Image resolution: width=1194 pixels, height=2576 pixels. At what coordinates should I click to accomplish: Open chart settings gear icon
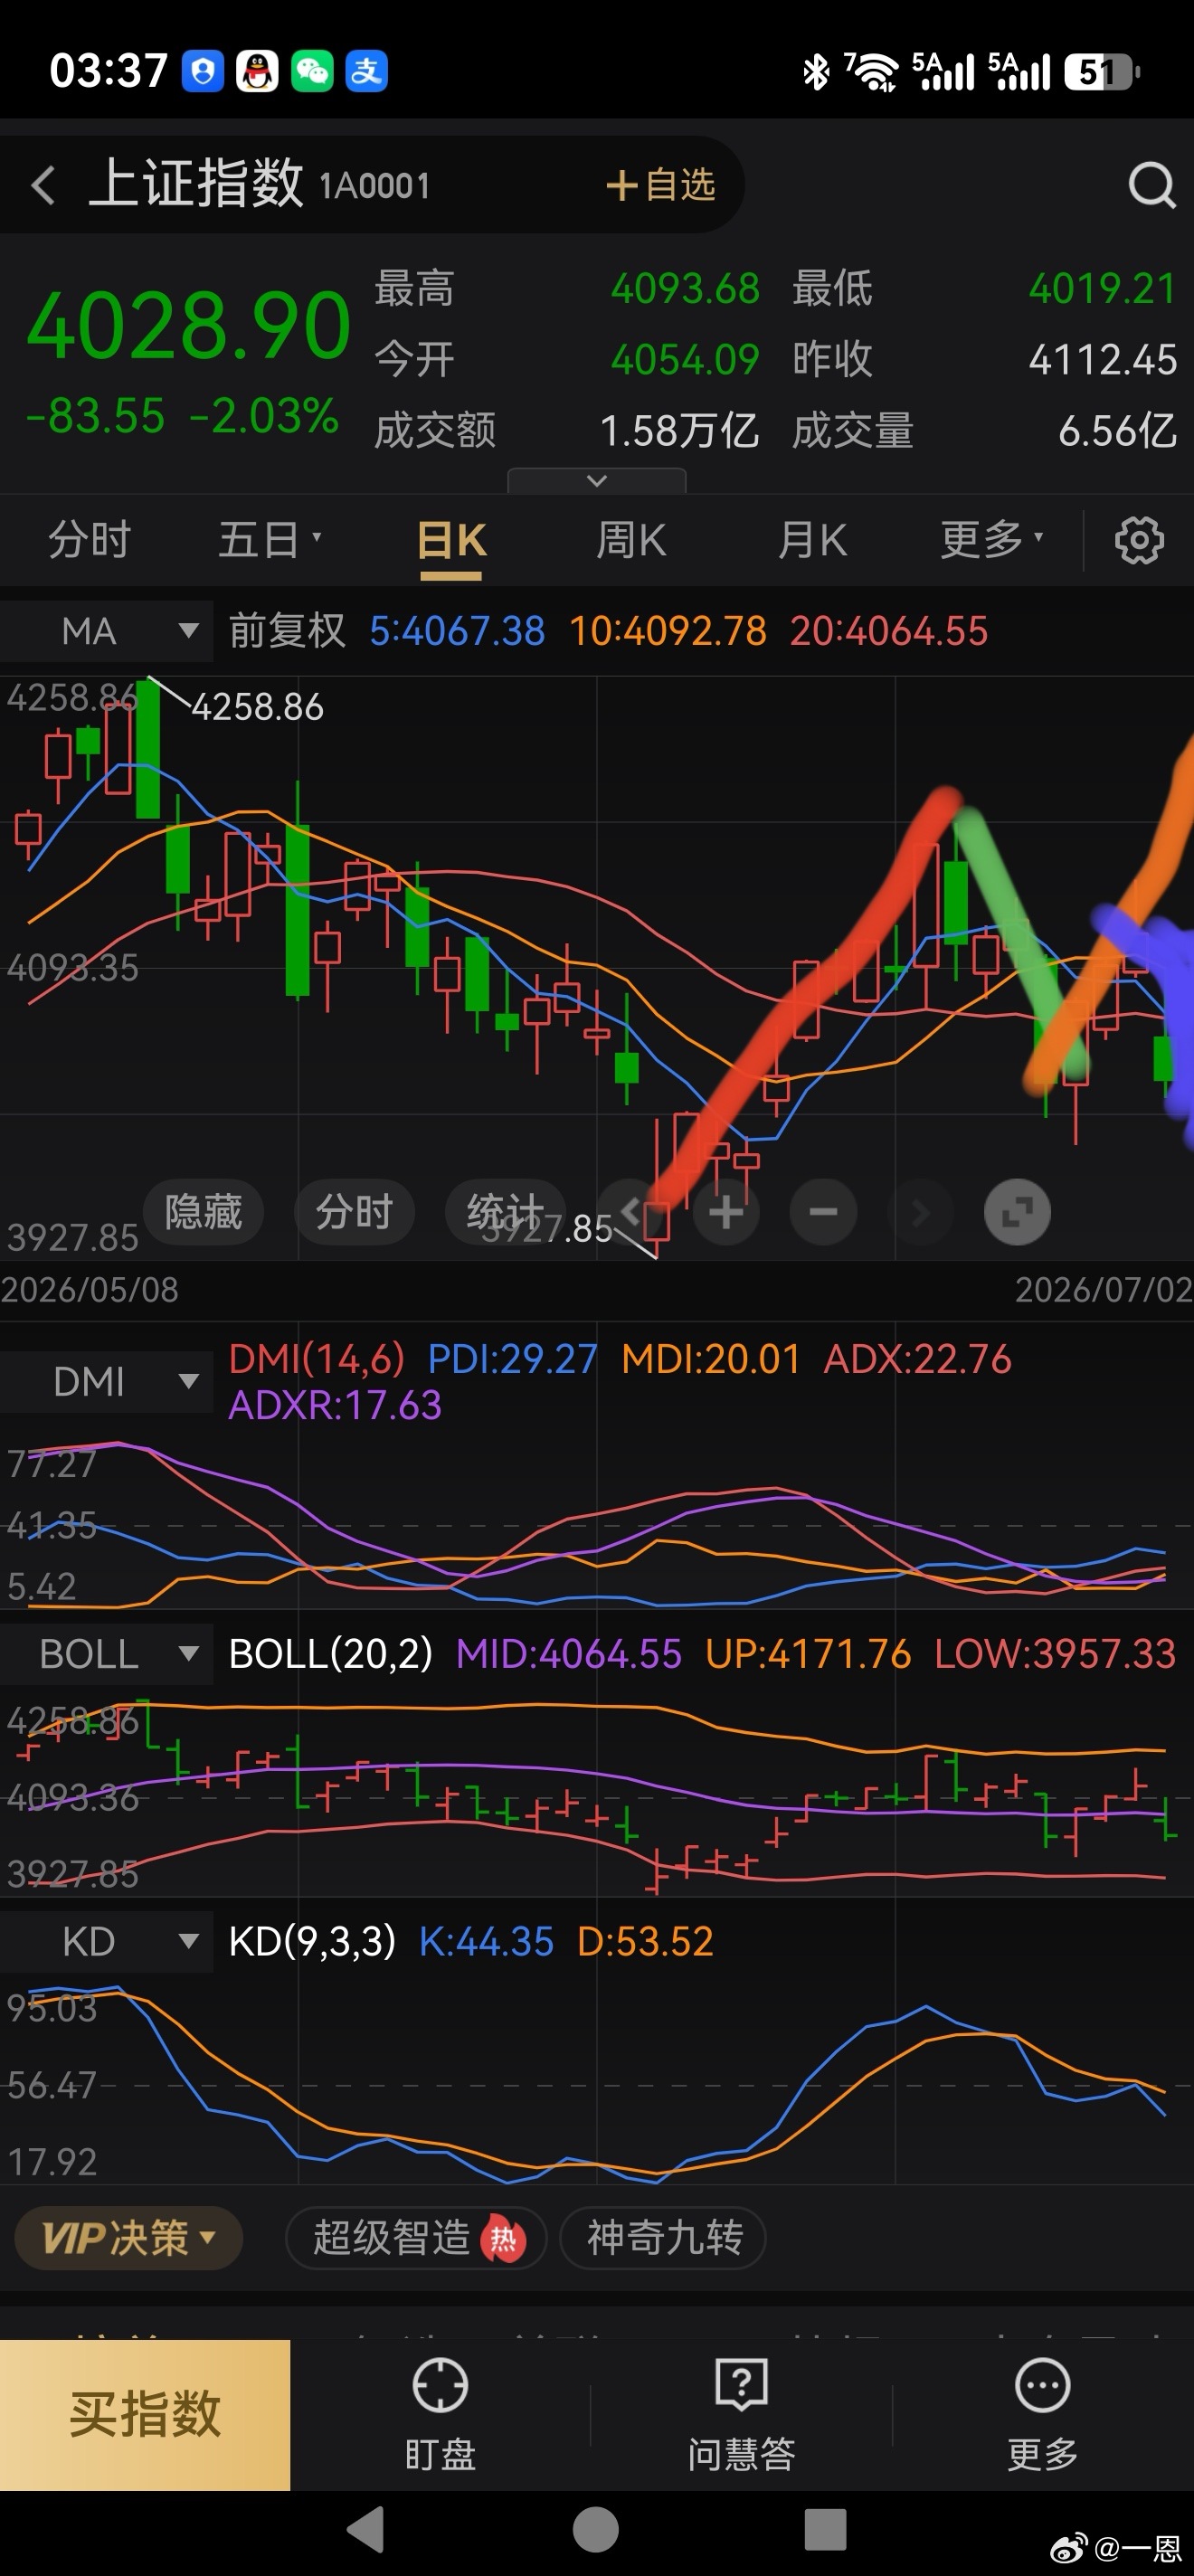click(x=1139, y=541)
